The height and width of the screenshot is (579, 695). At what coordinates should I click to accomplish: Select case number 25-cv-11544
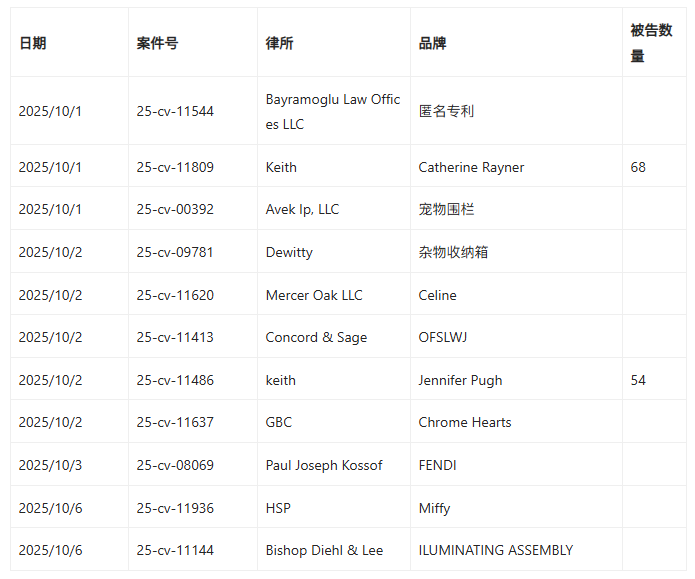pyautogui.click(x=175, y=111)
